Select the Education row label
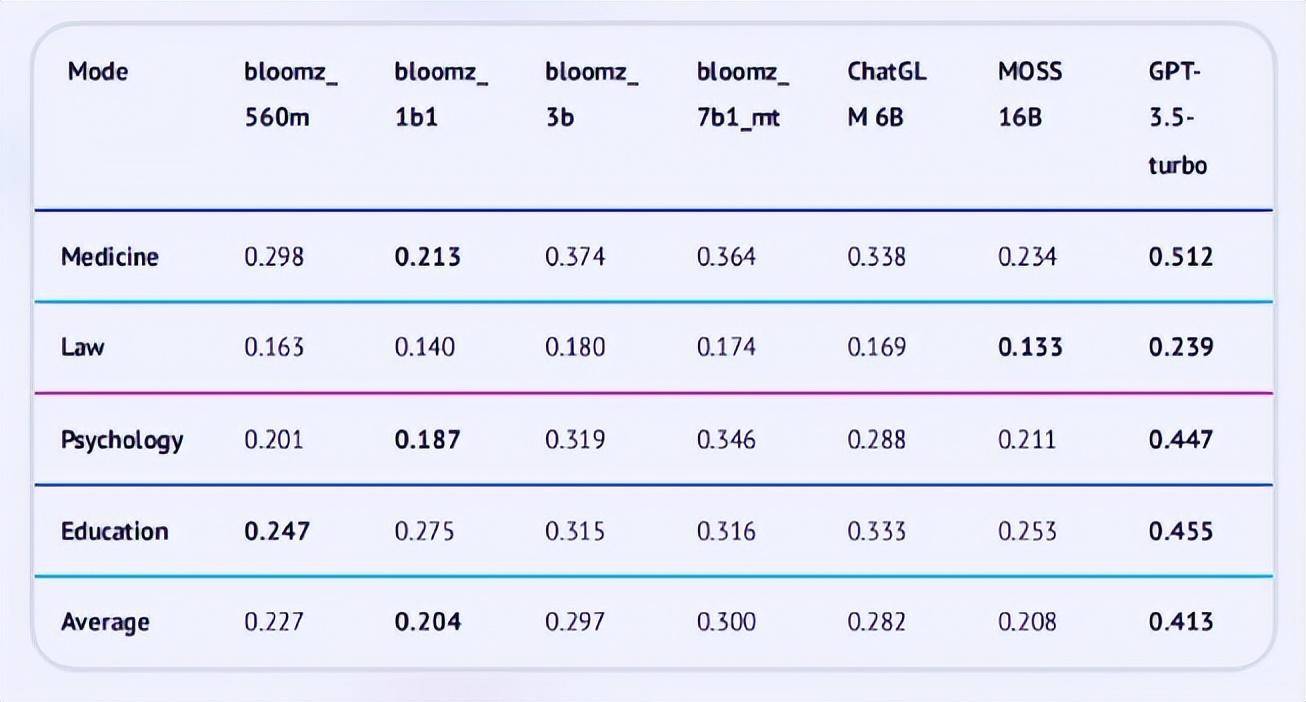This screenshot has height=702, width=1306. [114, 531]
